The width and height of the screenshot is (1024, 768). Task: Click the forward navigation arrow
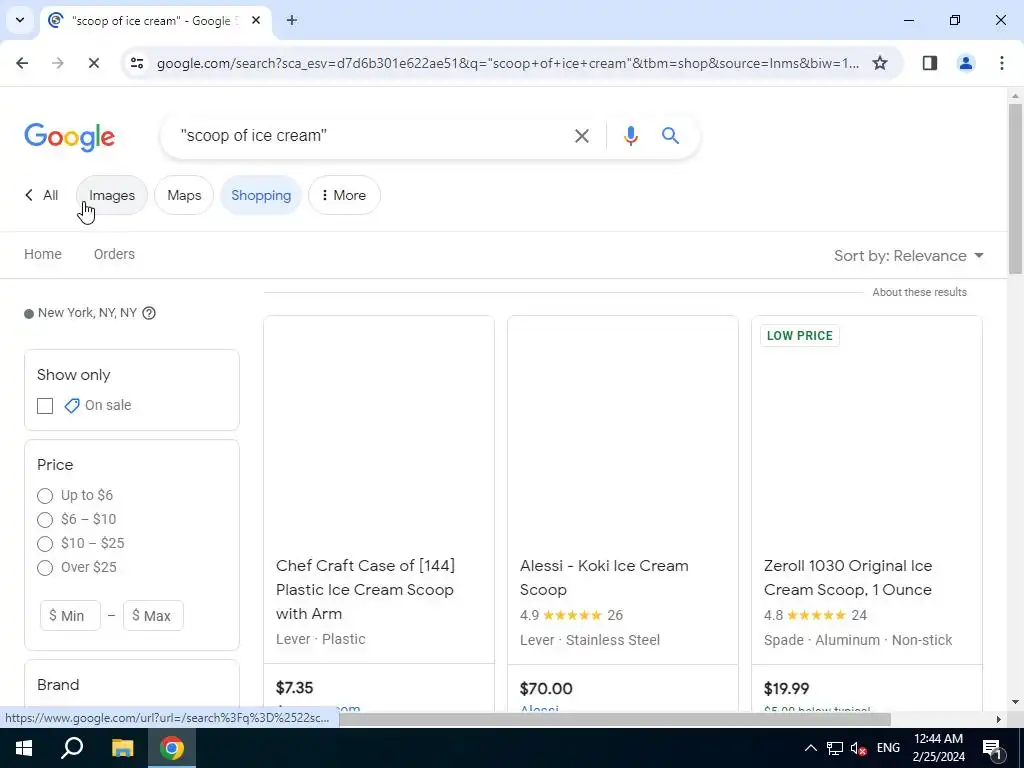(58, 63)
